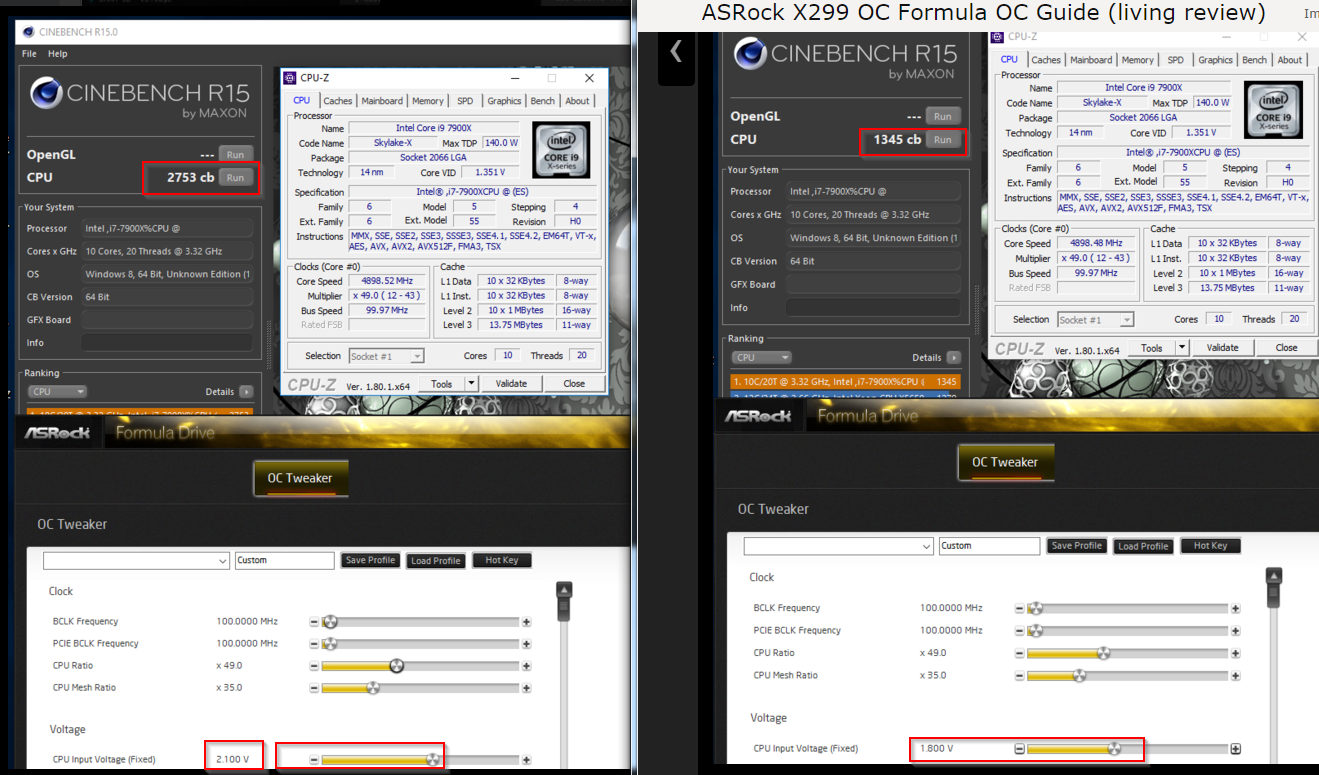Image resolution: width=1319 pixels, height=775 pixels.
Task: Click BCLK Frequency minus icon in left Formula Drive
Action: pos(314,622)
